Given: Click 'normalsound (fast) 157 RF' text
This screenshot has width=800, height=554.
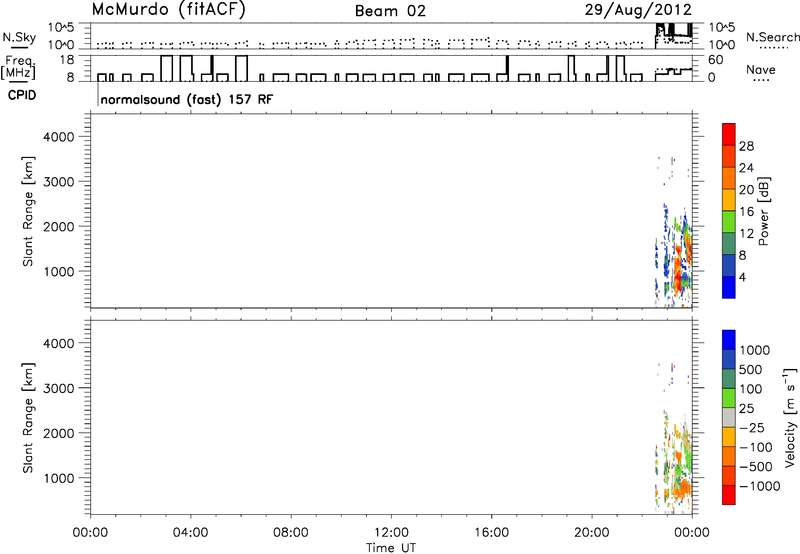Looking at the screenshot, I should click(x=187, y=99).
